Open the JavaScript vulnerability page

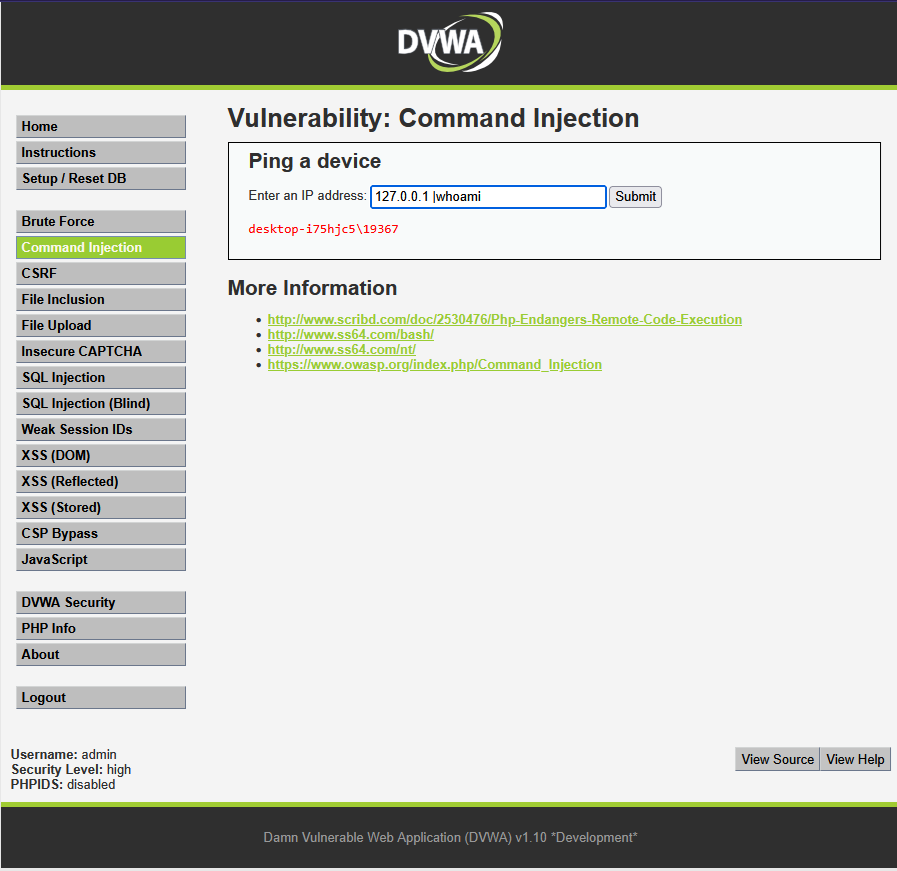tap(101, 559)
